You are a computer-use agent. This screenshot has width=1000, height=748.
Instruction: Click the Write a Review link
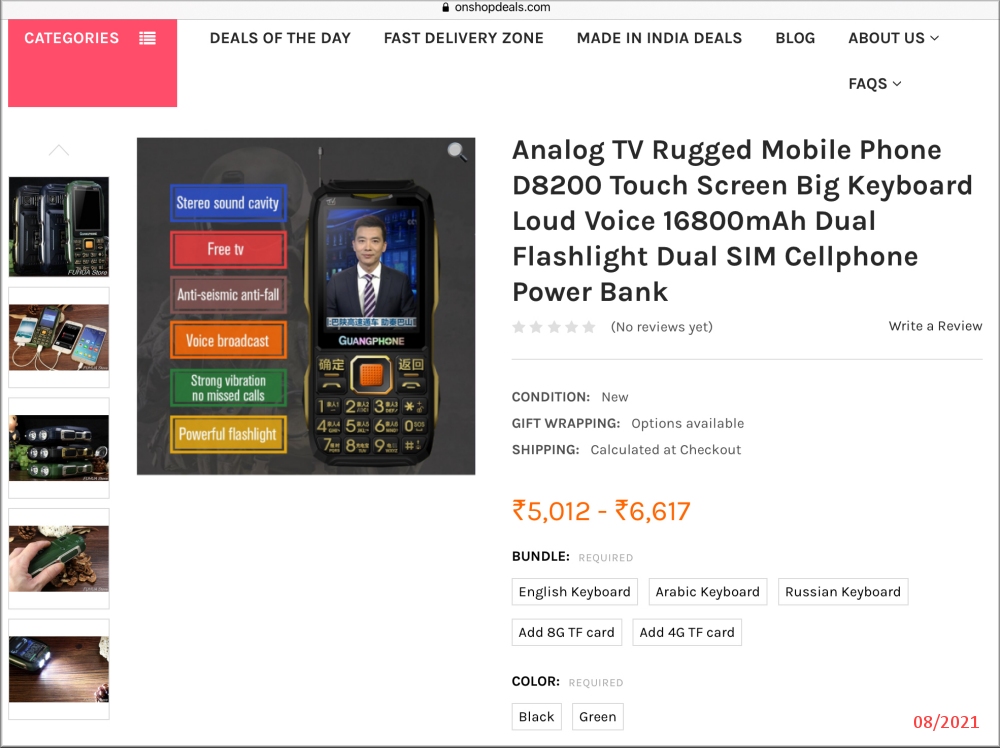click(935, 326)
